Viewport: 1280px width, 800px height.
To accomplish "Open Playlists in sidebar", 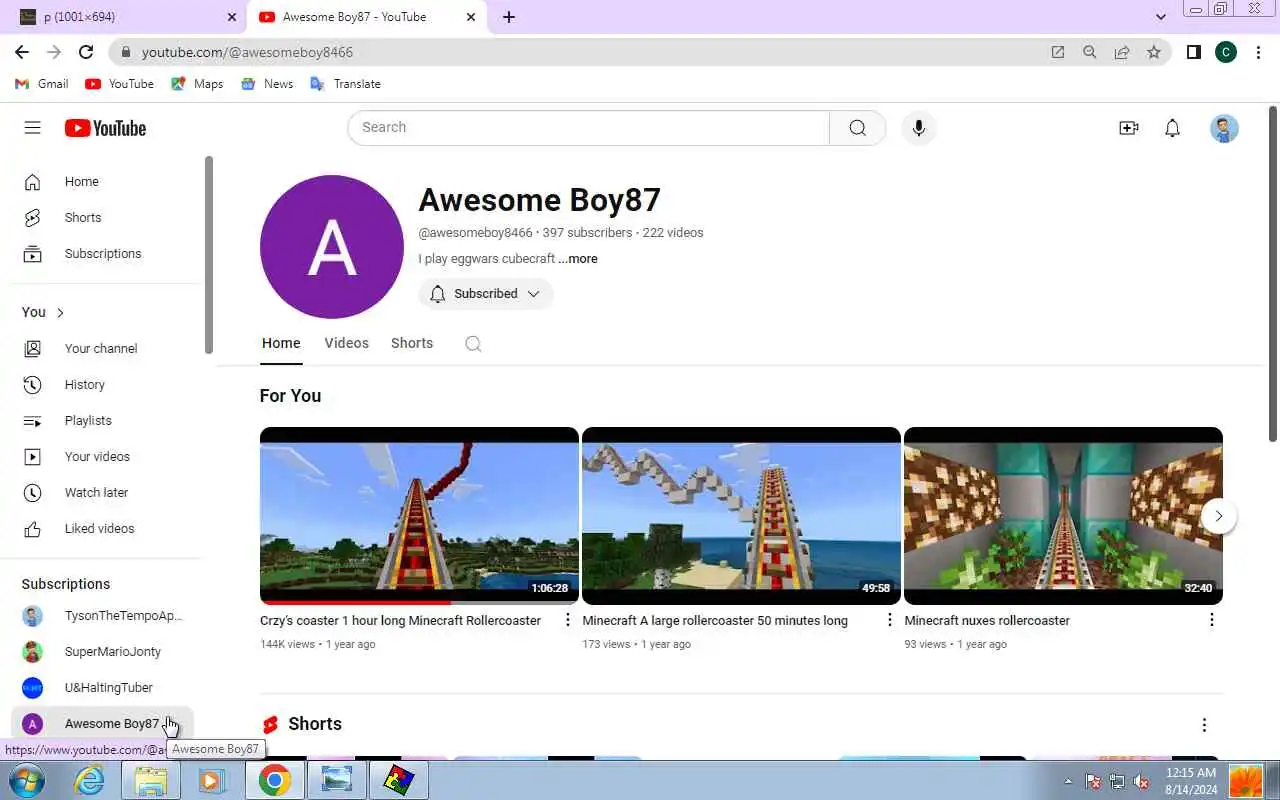I will [106, 421].
